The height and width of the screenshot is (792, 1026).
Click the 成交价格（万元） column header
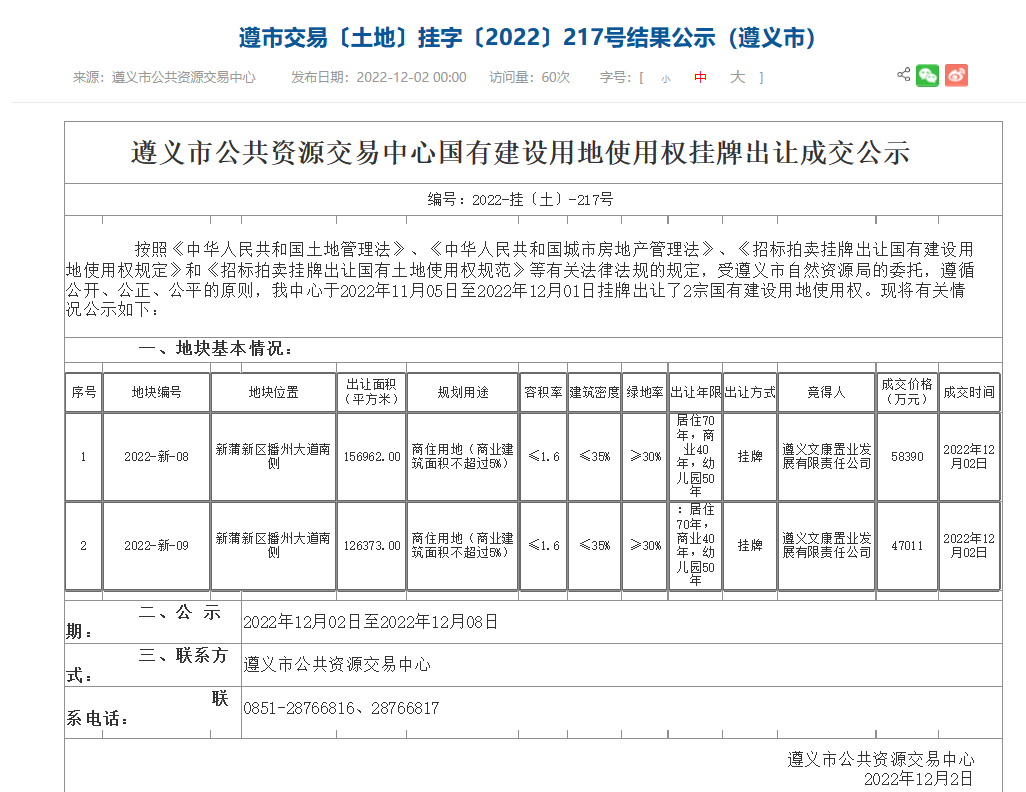point(907,393)
